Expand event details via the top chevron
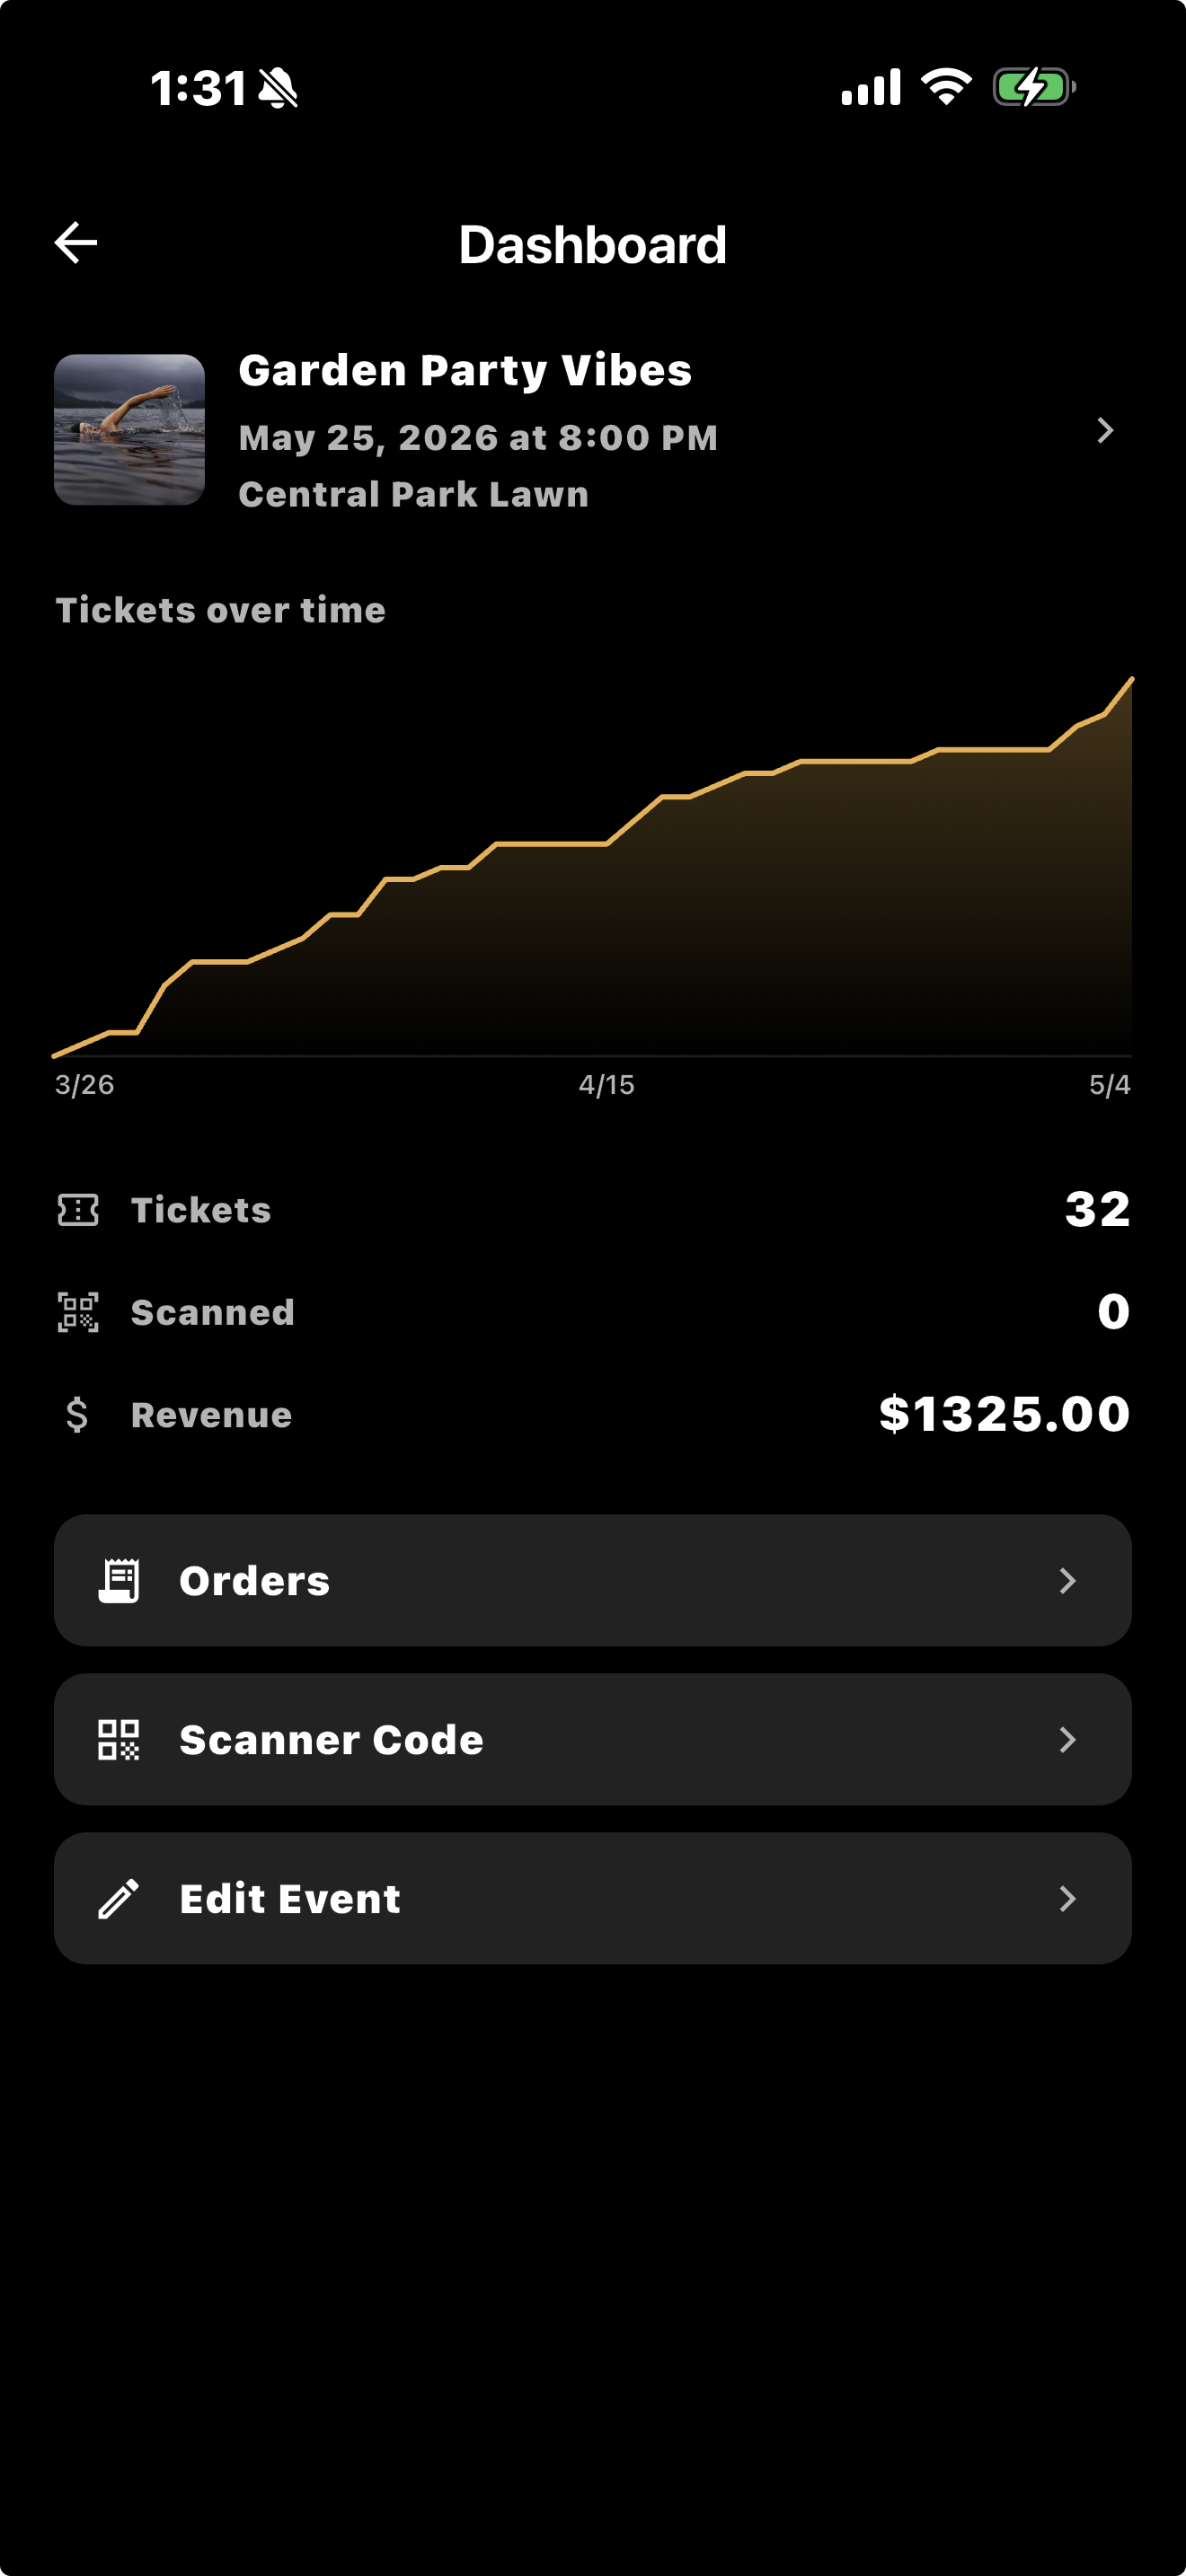Screen dimensions: 1186x2576 click(1105, 431)
